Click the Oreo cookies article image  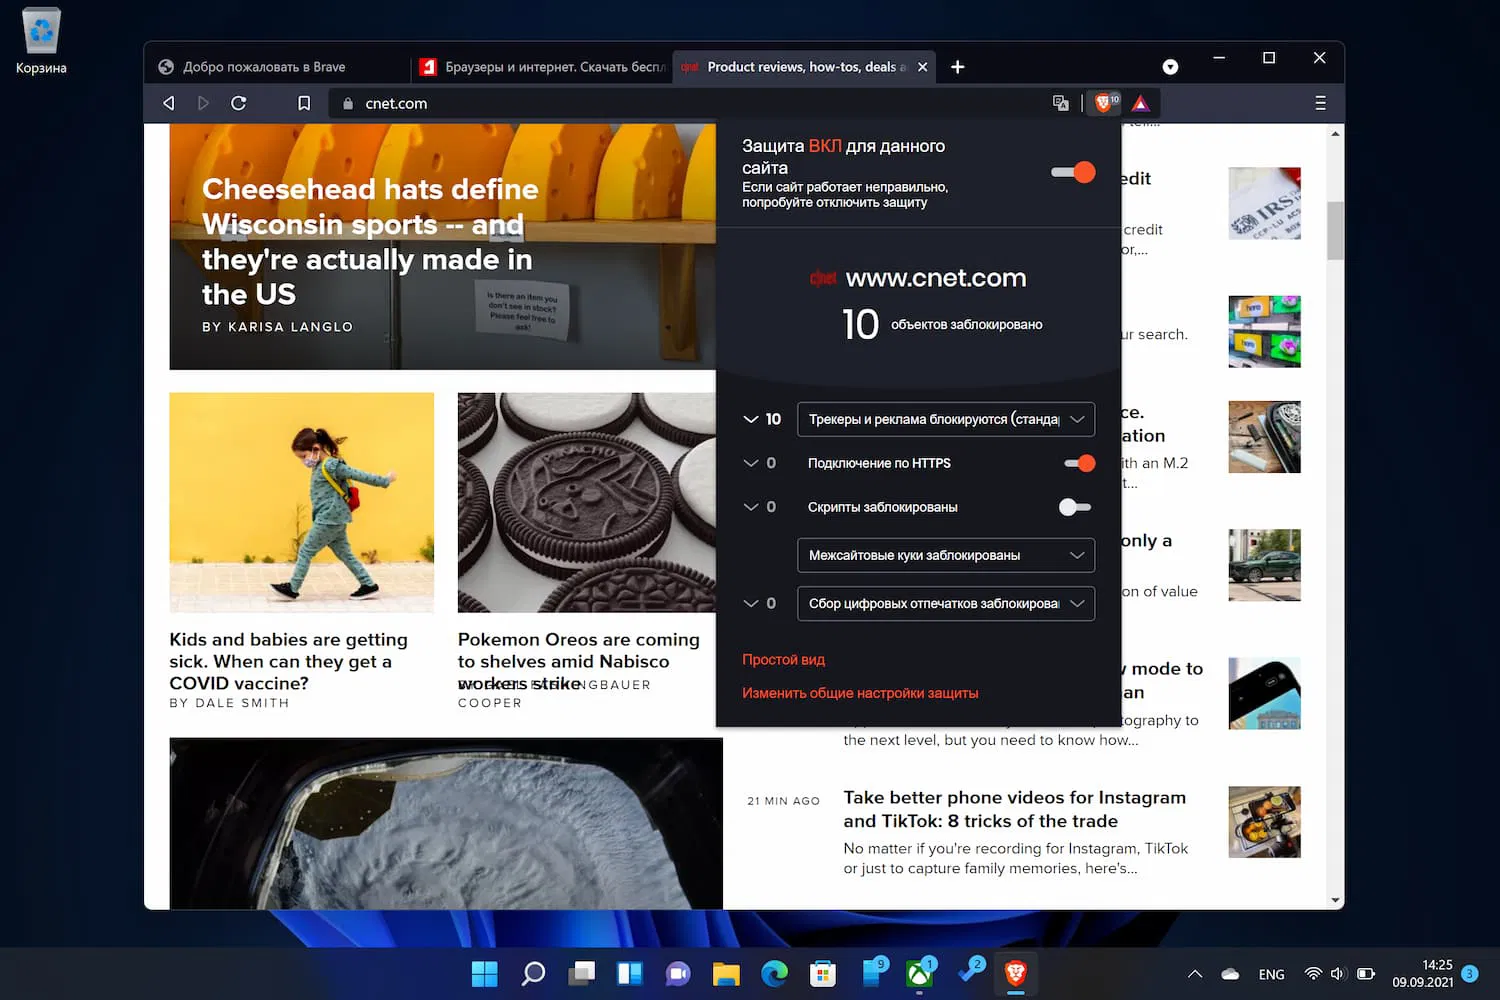(x=587, y=502)
